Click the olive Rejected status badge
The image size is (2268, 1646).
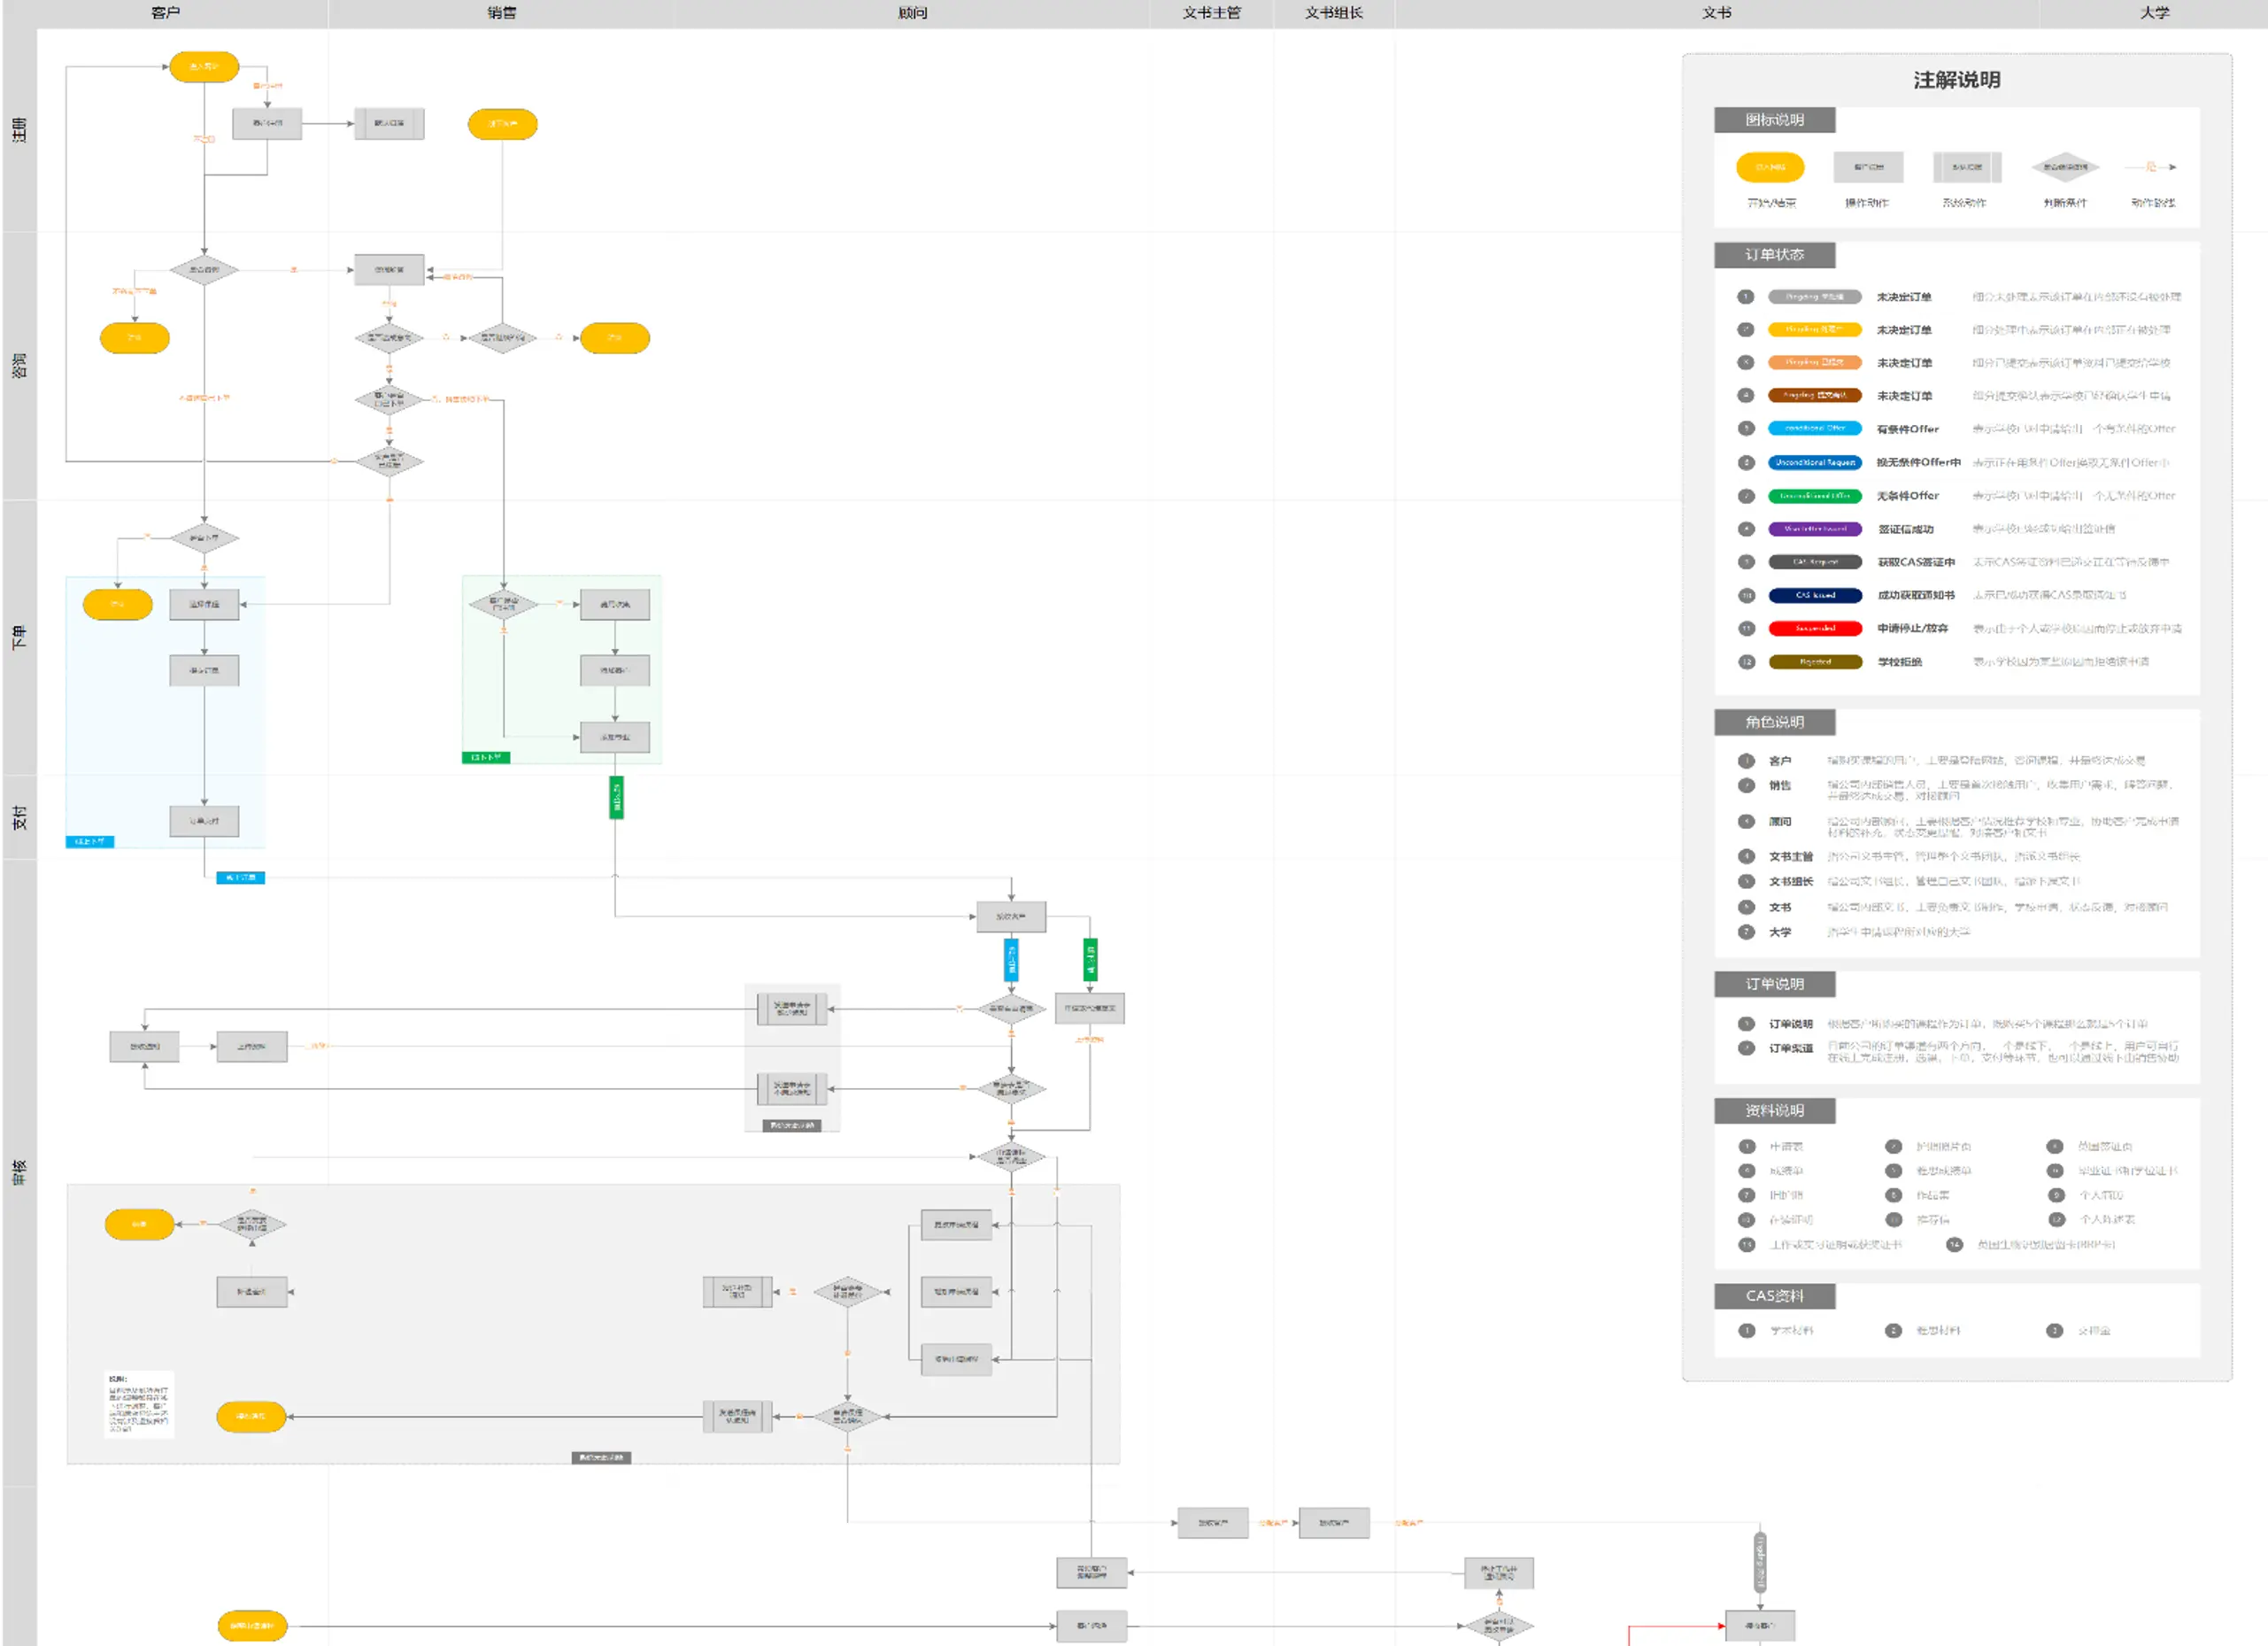[x=1815, y=662]
